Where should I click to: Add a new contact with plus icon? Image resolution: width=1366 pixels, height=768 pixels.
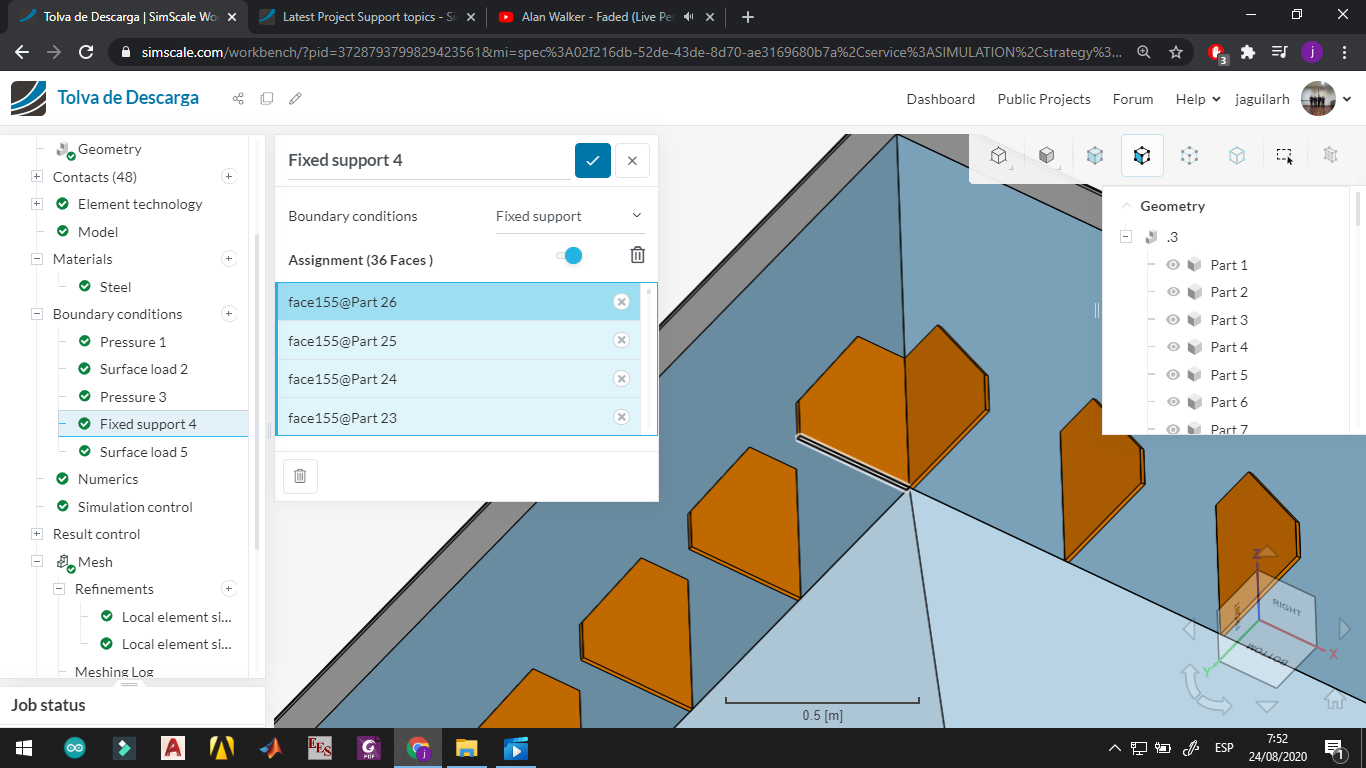tap(229, 176)
